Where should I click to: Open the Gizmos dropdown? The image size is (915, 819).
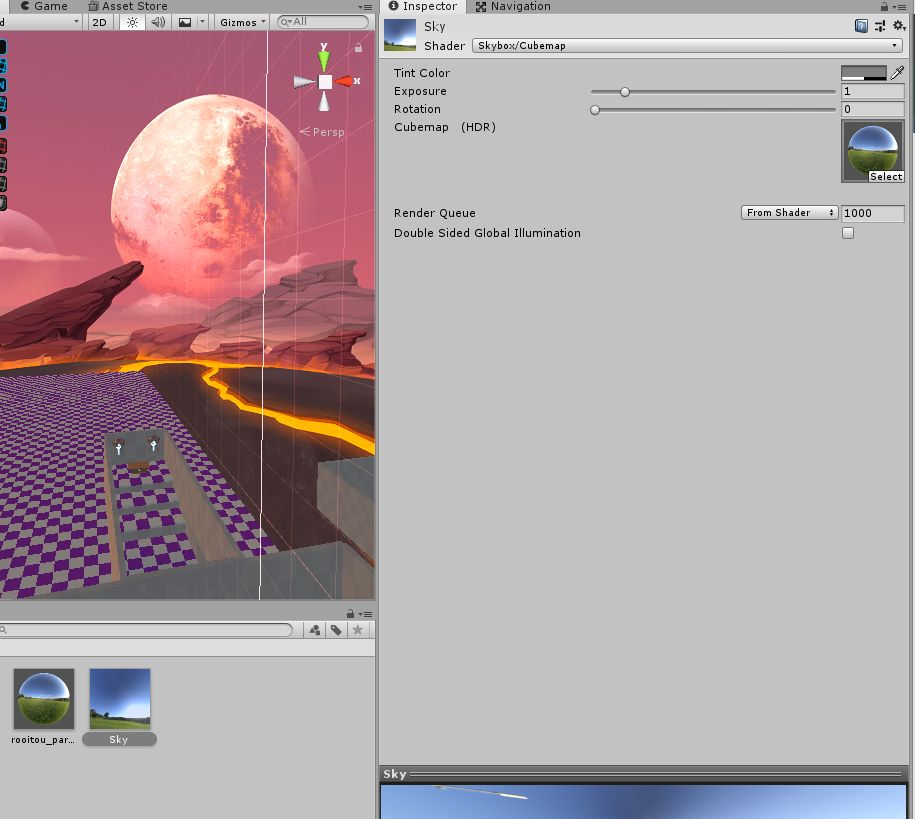coord(240,22)
